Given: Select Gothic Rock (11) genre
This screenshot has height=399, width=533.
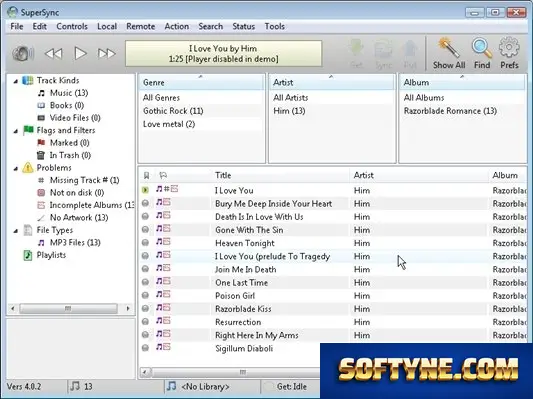Looking at the screenshot, I should click(x=173, y=111).
